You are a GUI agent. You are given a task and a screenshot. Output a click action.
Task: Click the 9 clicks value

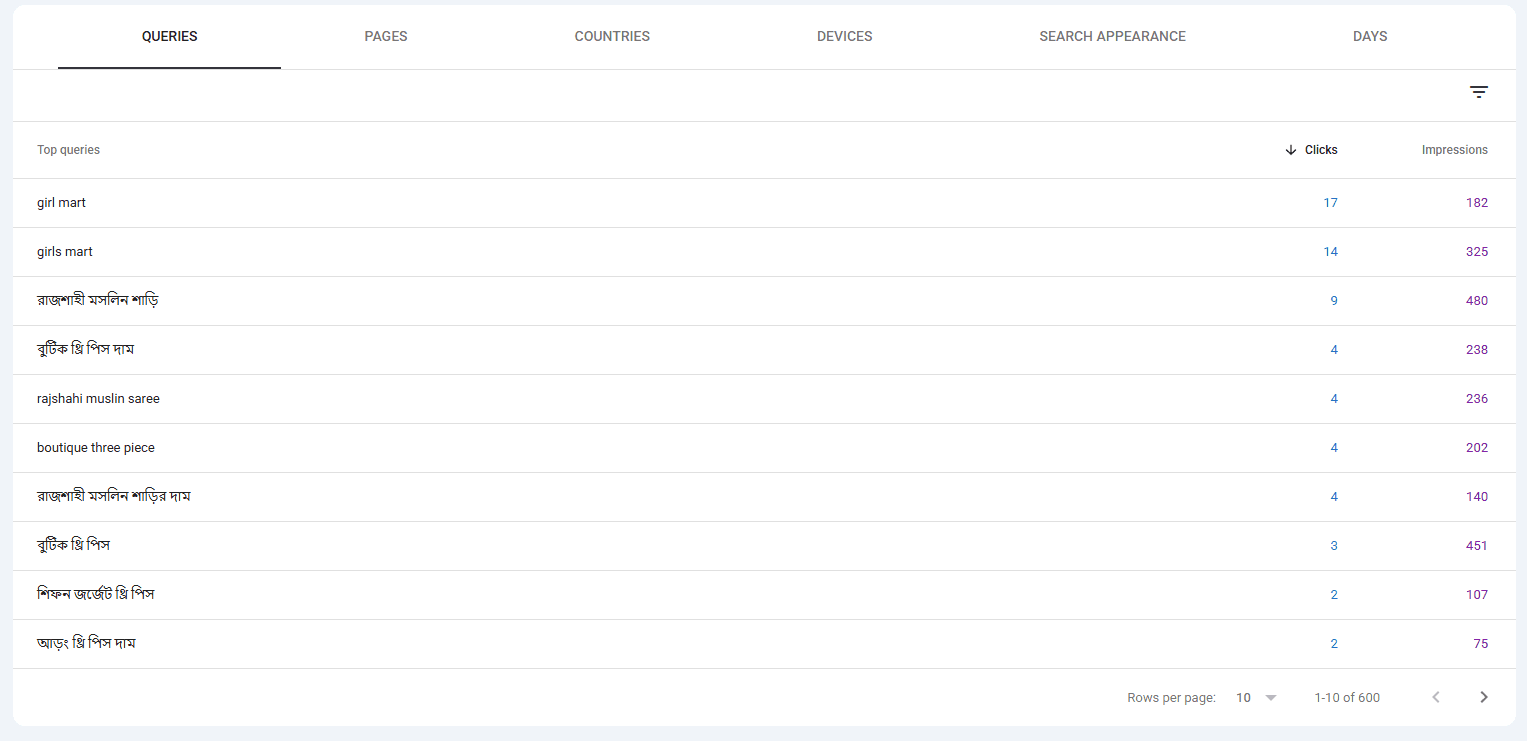(1334, 301)
